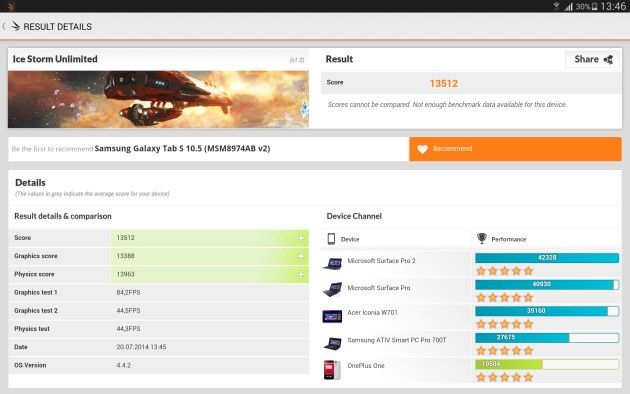Tap the Device Channel heading

pos(354,216)
